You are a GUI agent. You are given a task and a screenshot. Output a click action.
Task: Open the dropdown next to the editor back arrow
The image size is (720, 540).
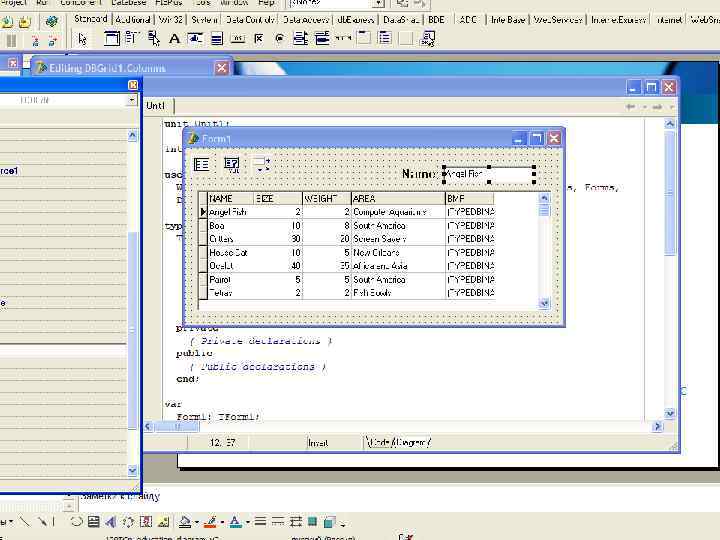coord(644,107)
